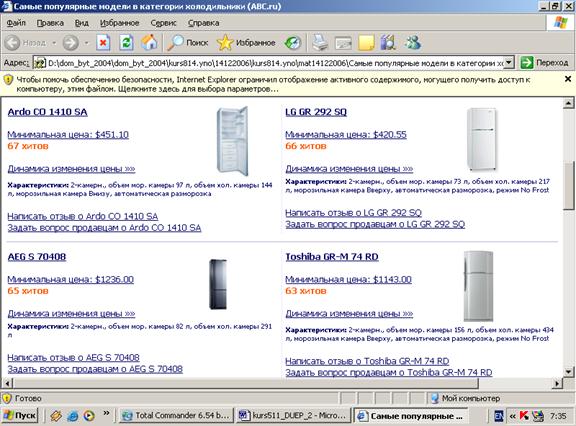Click the Print printer icon
576x426 pixels.
[320, 43]
